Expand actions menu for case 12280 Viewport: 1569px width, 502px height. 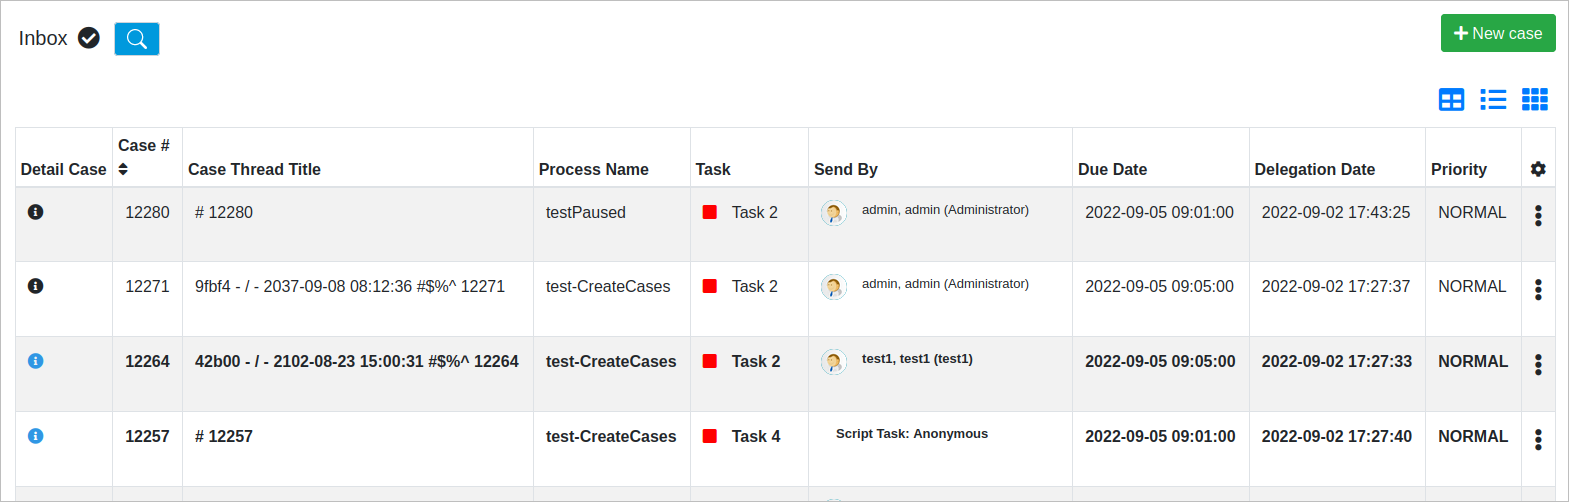[x=1538, y=215]
